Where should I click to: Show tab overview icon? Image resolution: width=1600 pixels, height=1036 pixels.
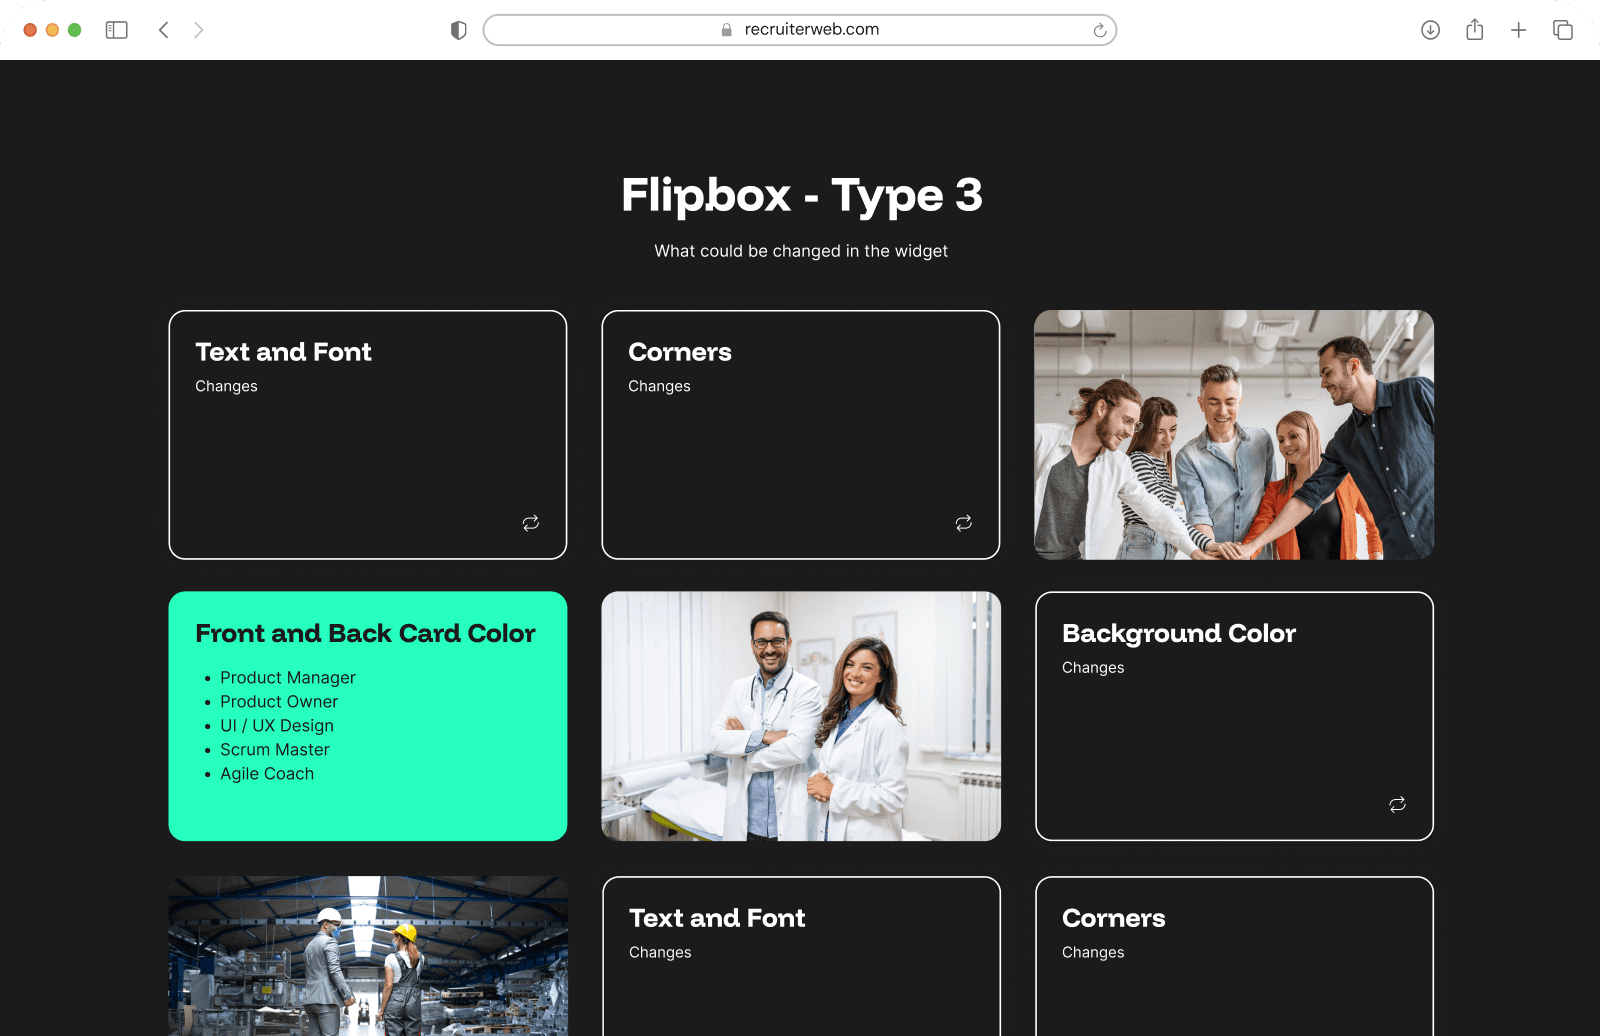tap(1562, 30)
